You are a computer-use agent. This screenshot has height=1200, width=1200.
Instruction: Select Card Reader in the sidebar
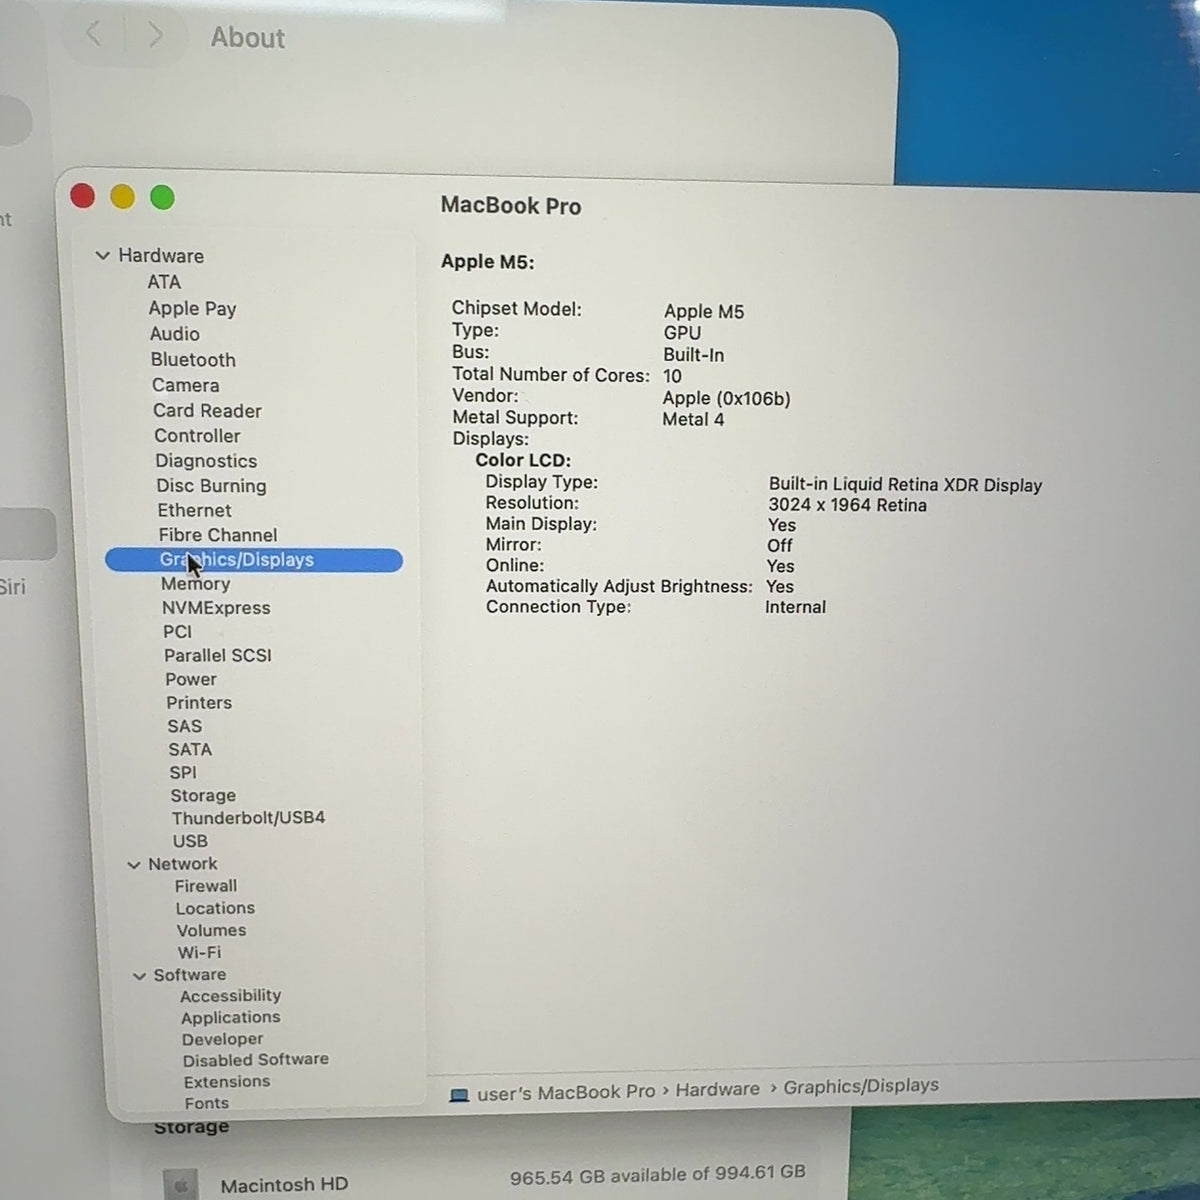click(x=207, y=411)
